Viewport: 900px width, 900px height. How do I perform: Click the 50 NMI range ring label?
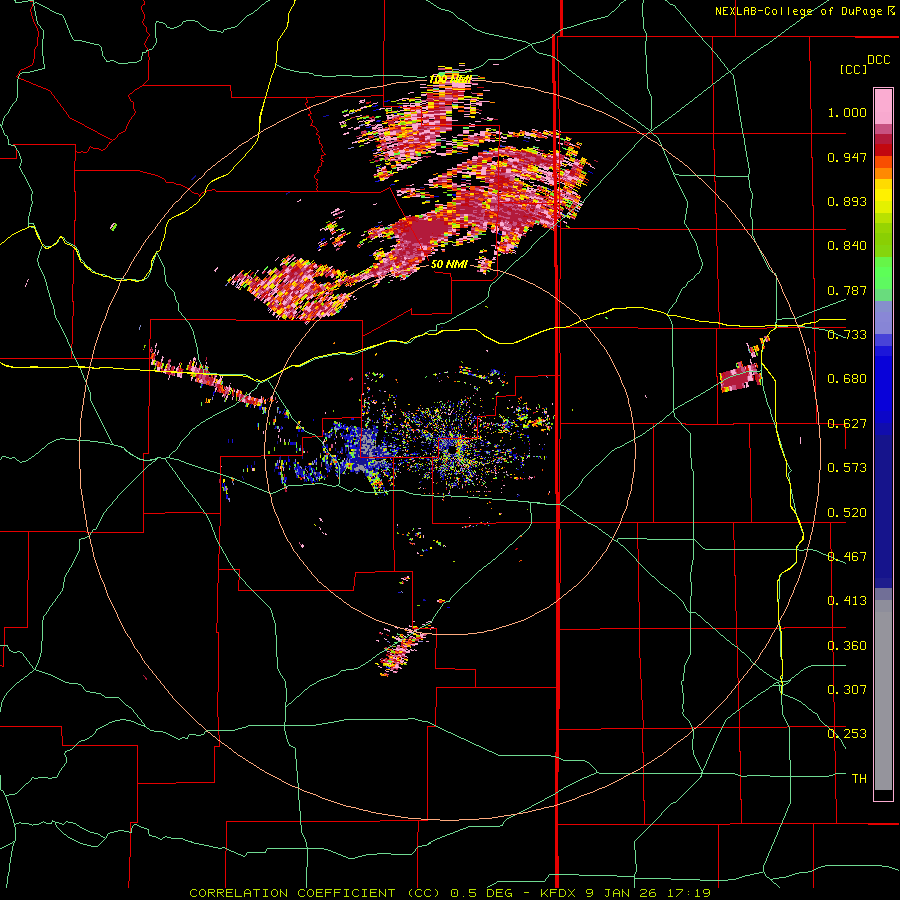449,265
